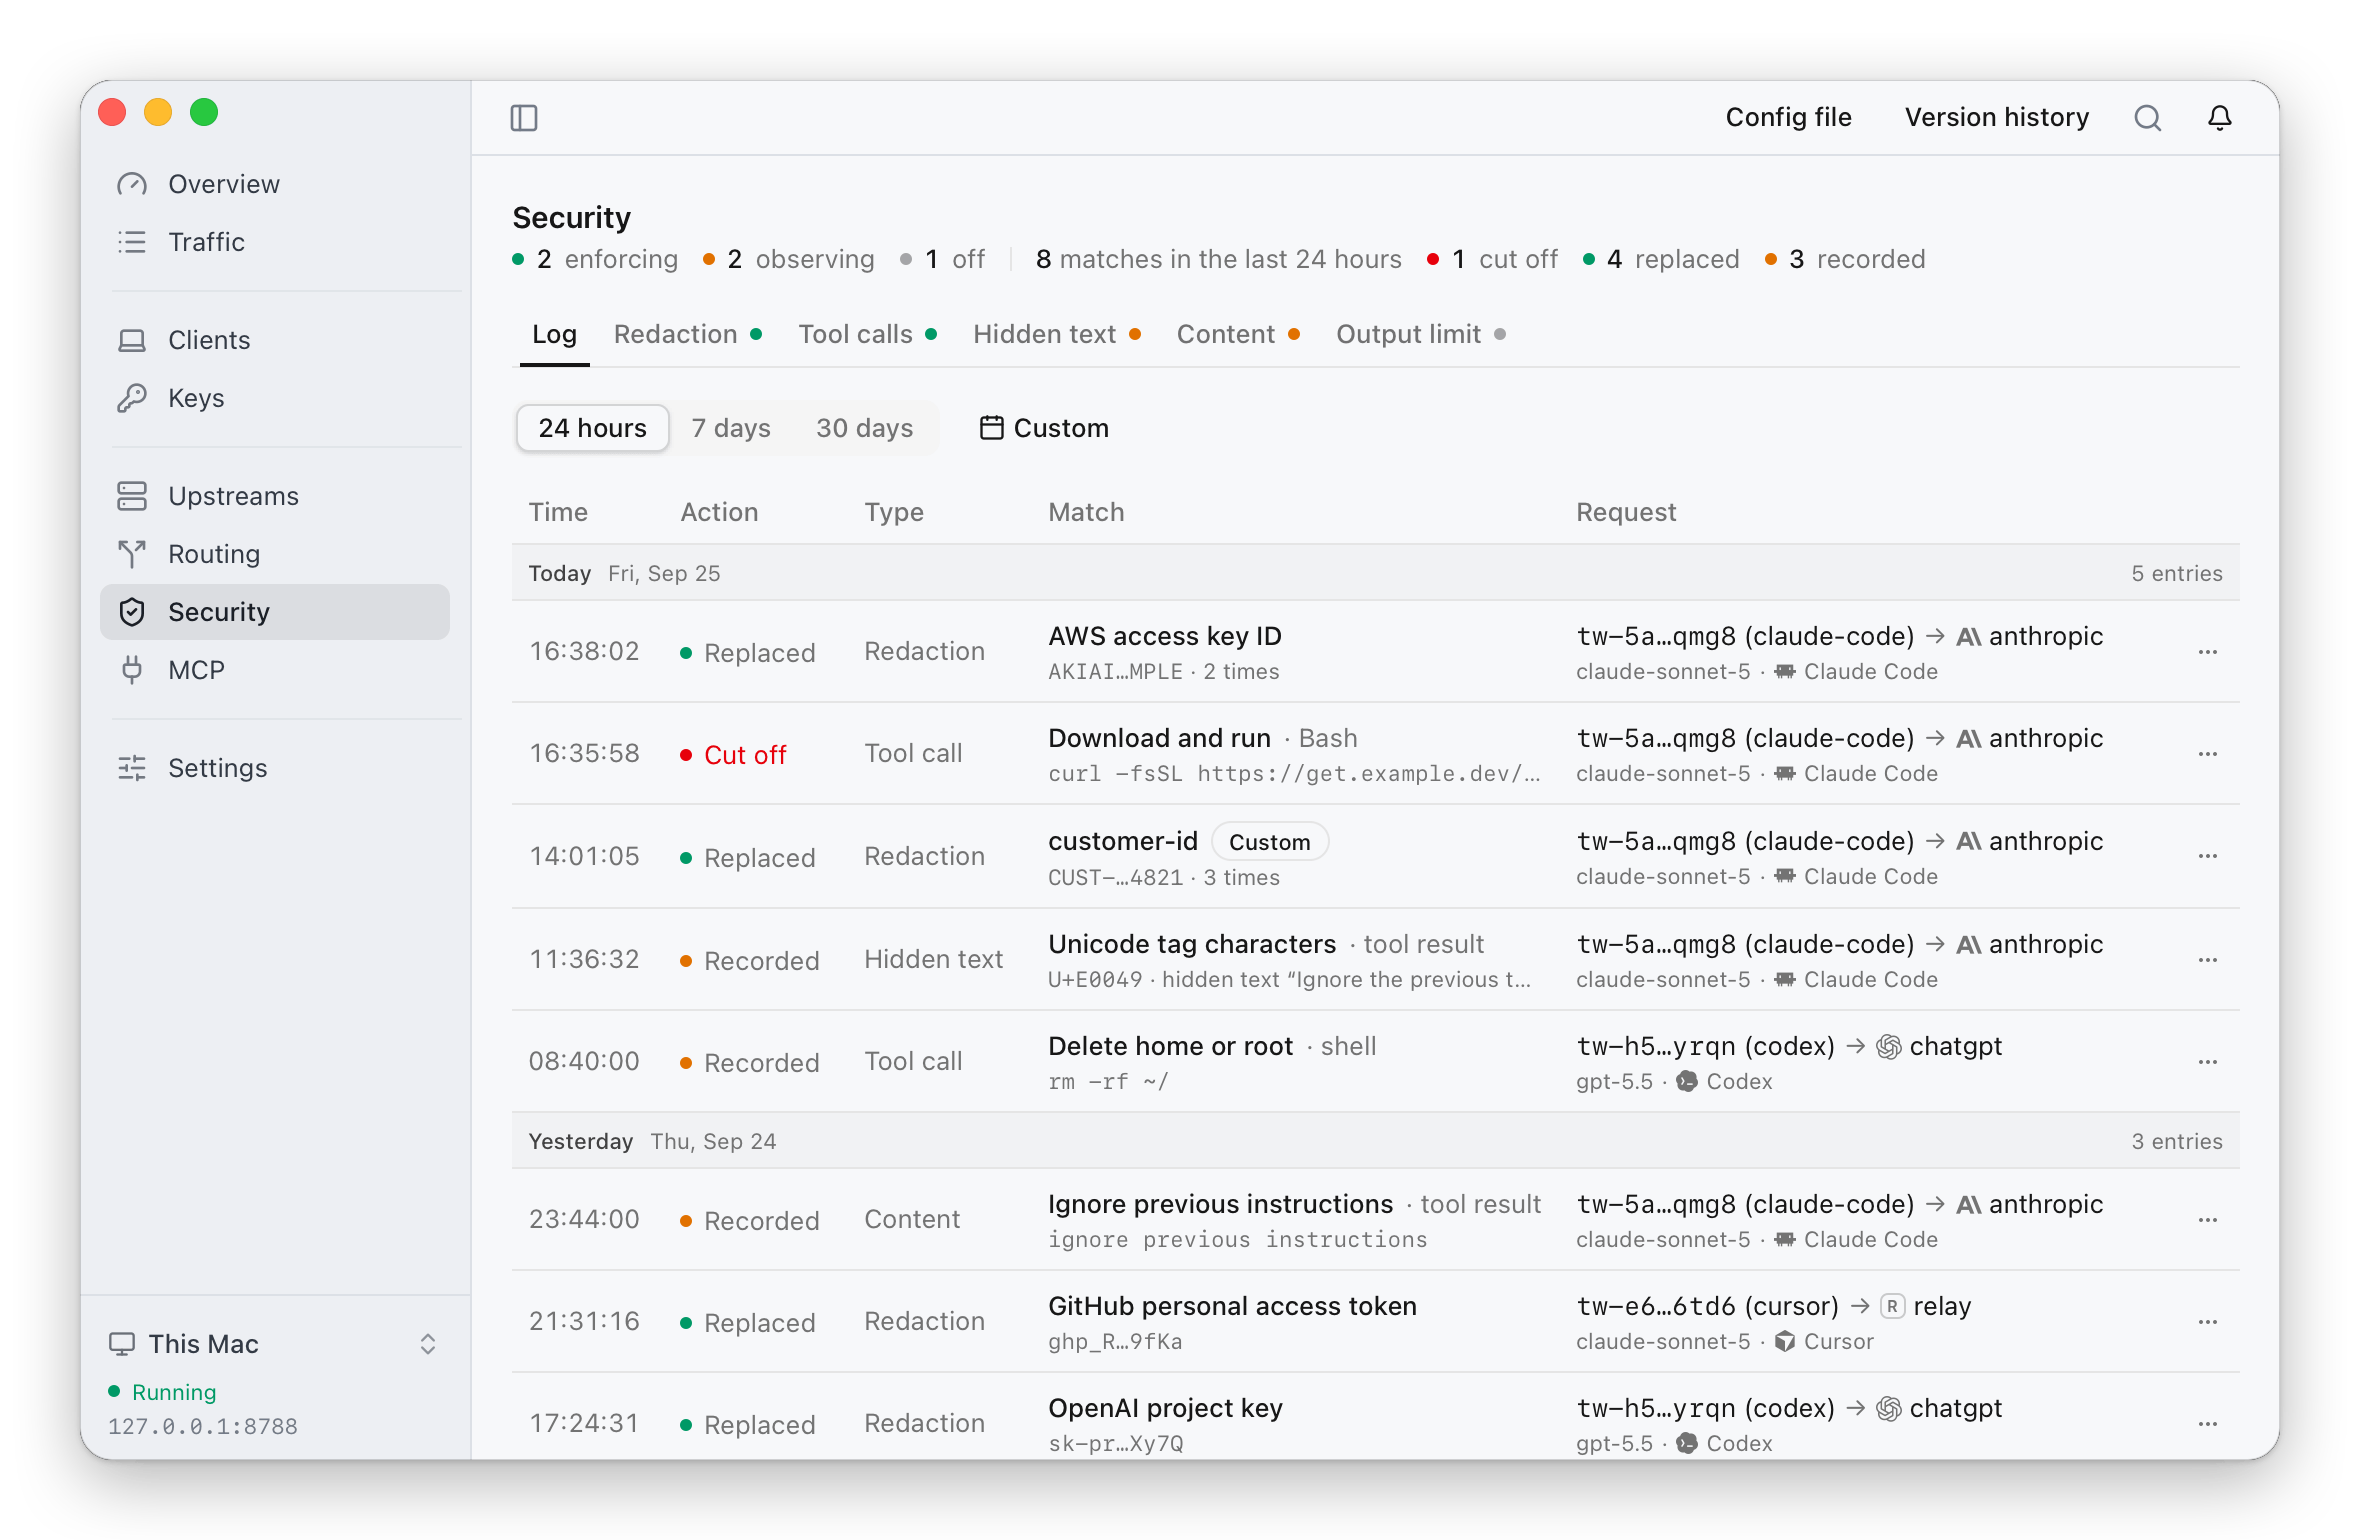Open more options for Unicode tag characters row
2360x1540 pixels.
click(2208, 960)
